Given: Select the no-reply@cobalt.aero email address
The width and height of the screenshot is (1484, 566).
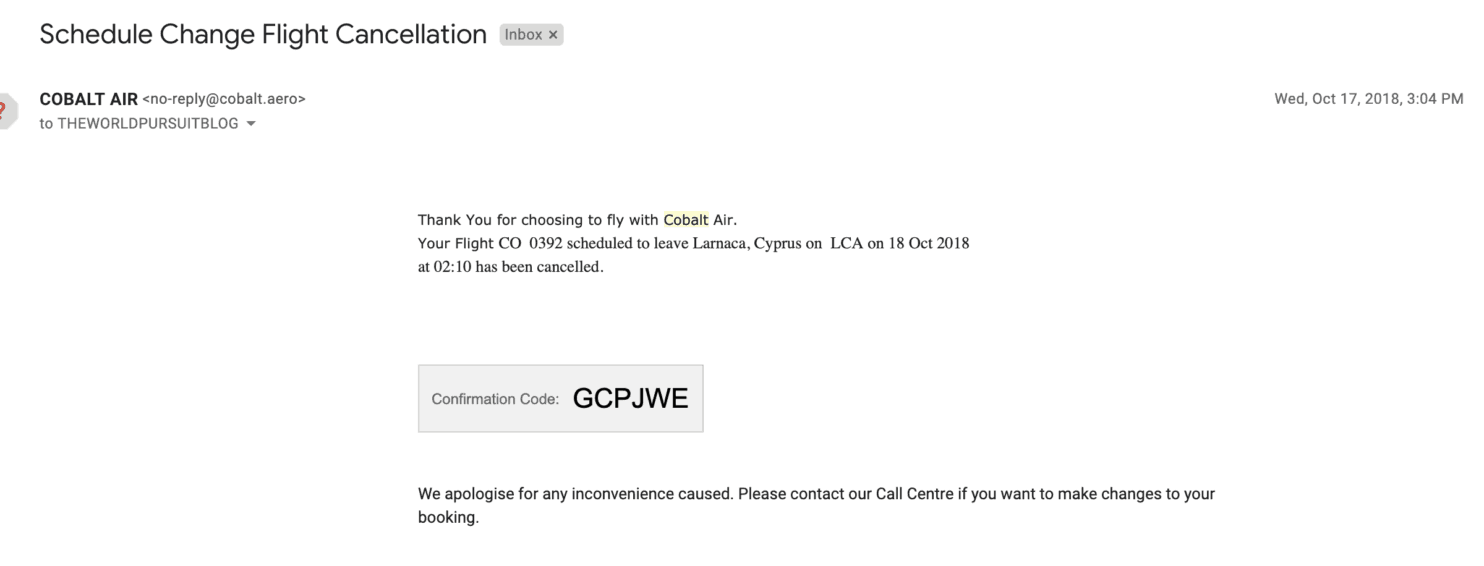Looking at the screenshot, I should 224,99.
